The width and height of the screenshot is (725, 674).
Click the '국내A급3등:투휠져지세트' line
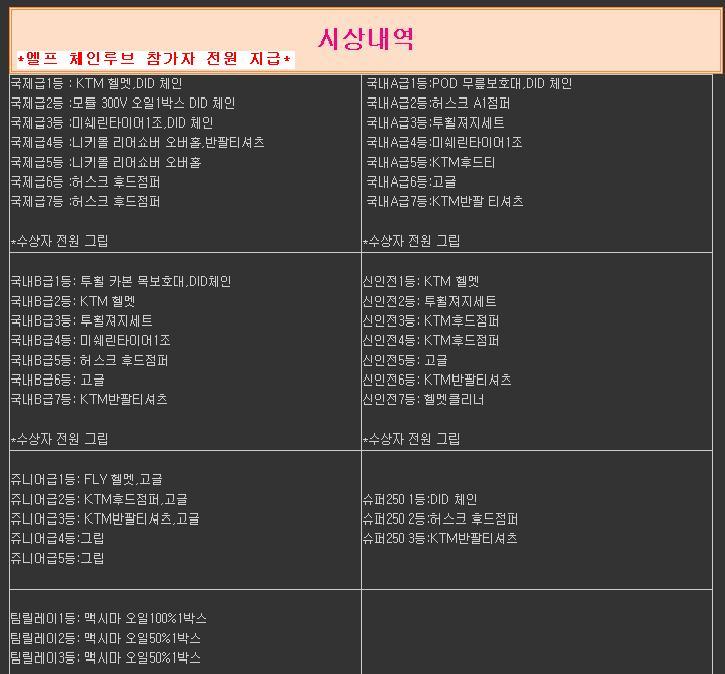pyautogui.click(x=435, y=123)
